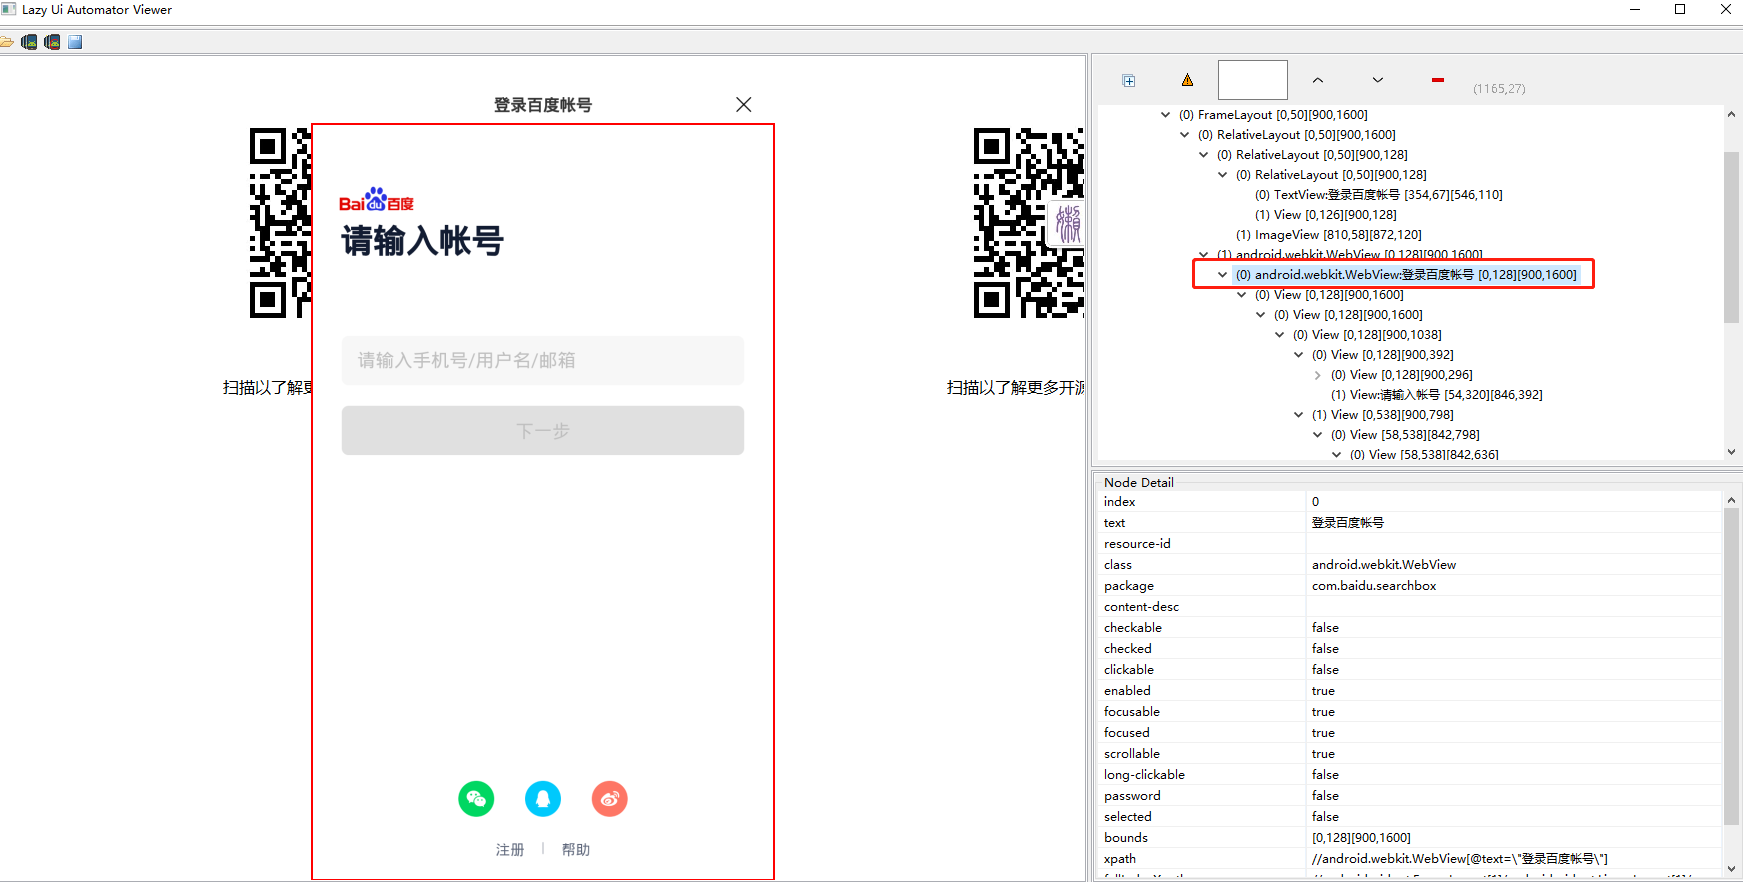
Task: Click the QQ login icon
Action: point(543,799)
